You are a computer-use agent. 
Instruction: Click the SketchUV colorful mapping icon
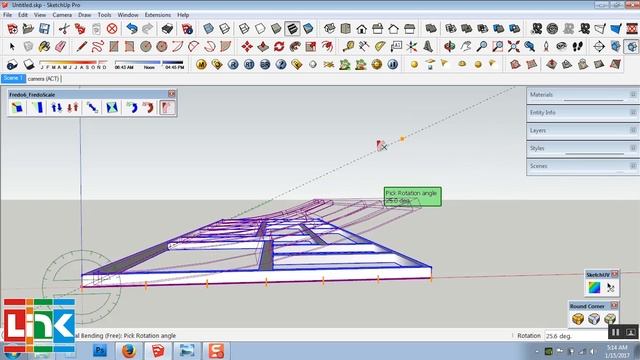click(594, 288)
